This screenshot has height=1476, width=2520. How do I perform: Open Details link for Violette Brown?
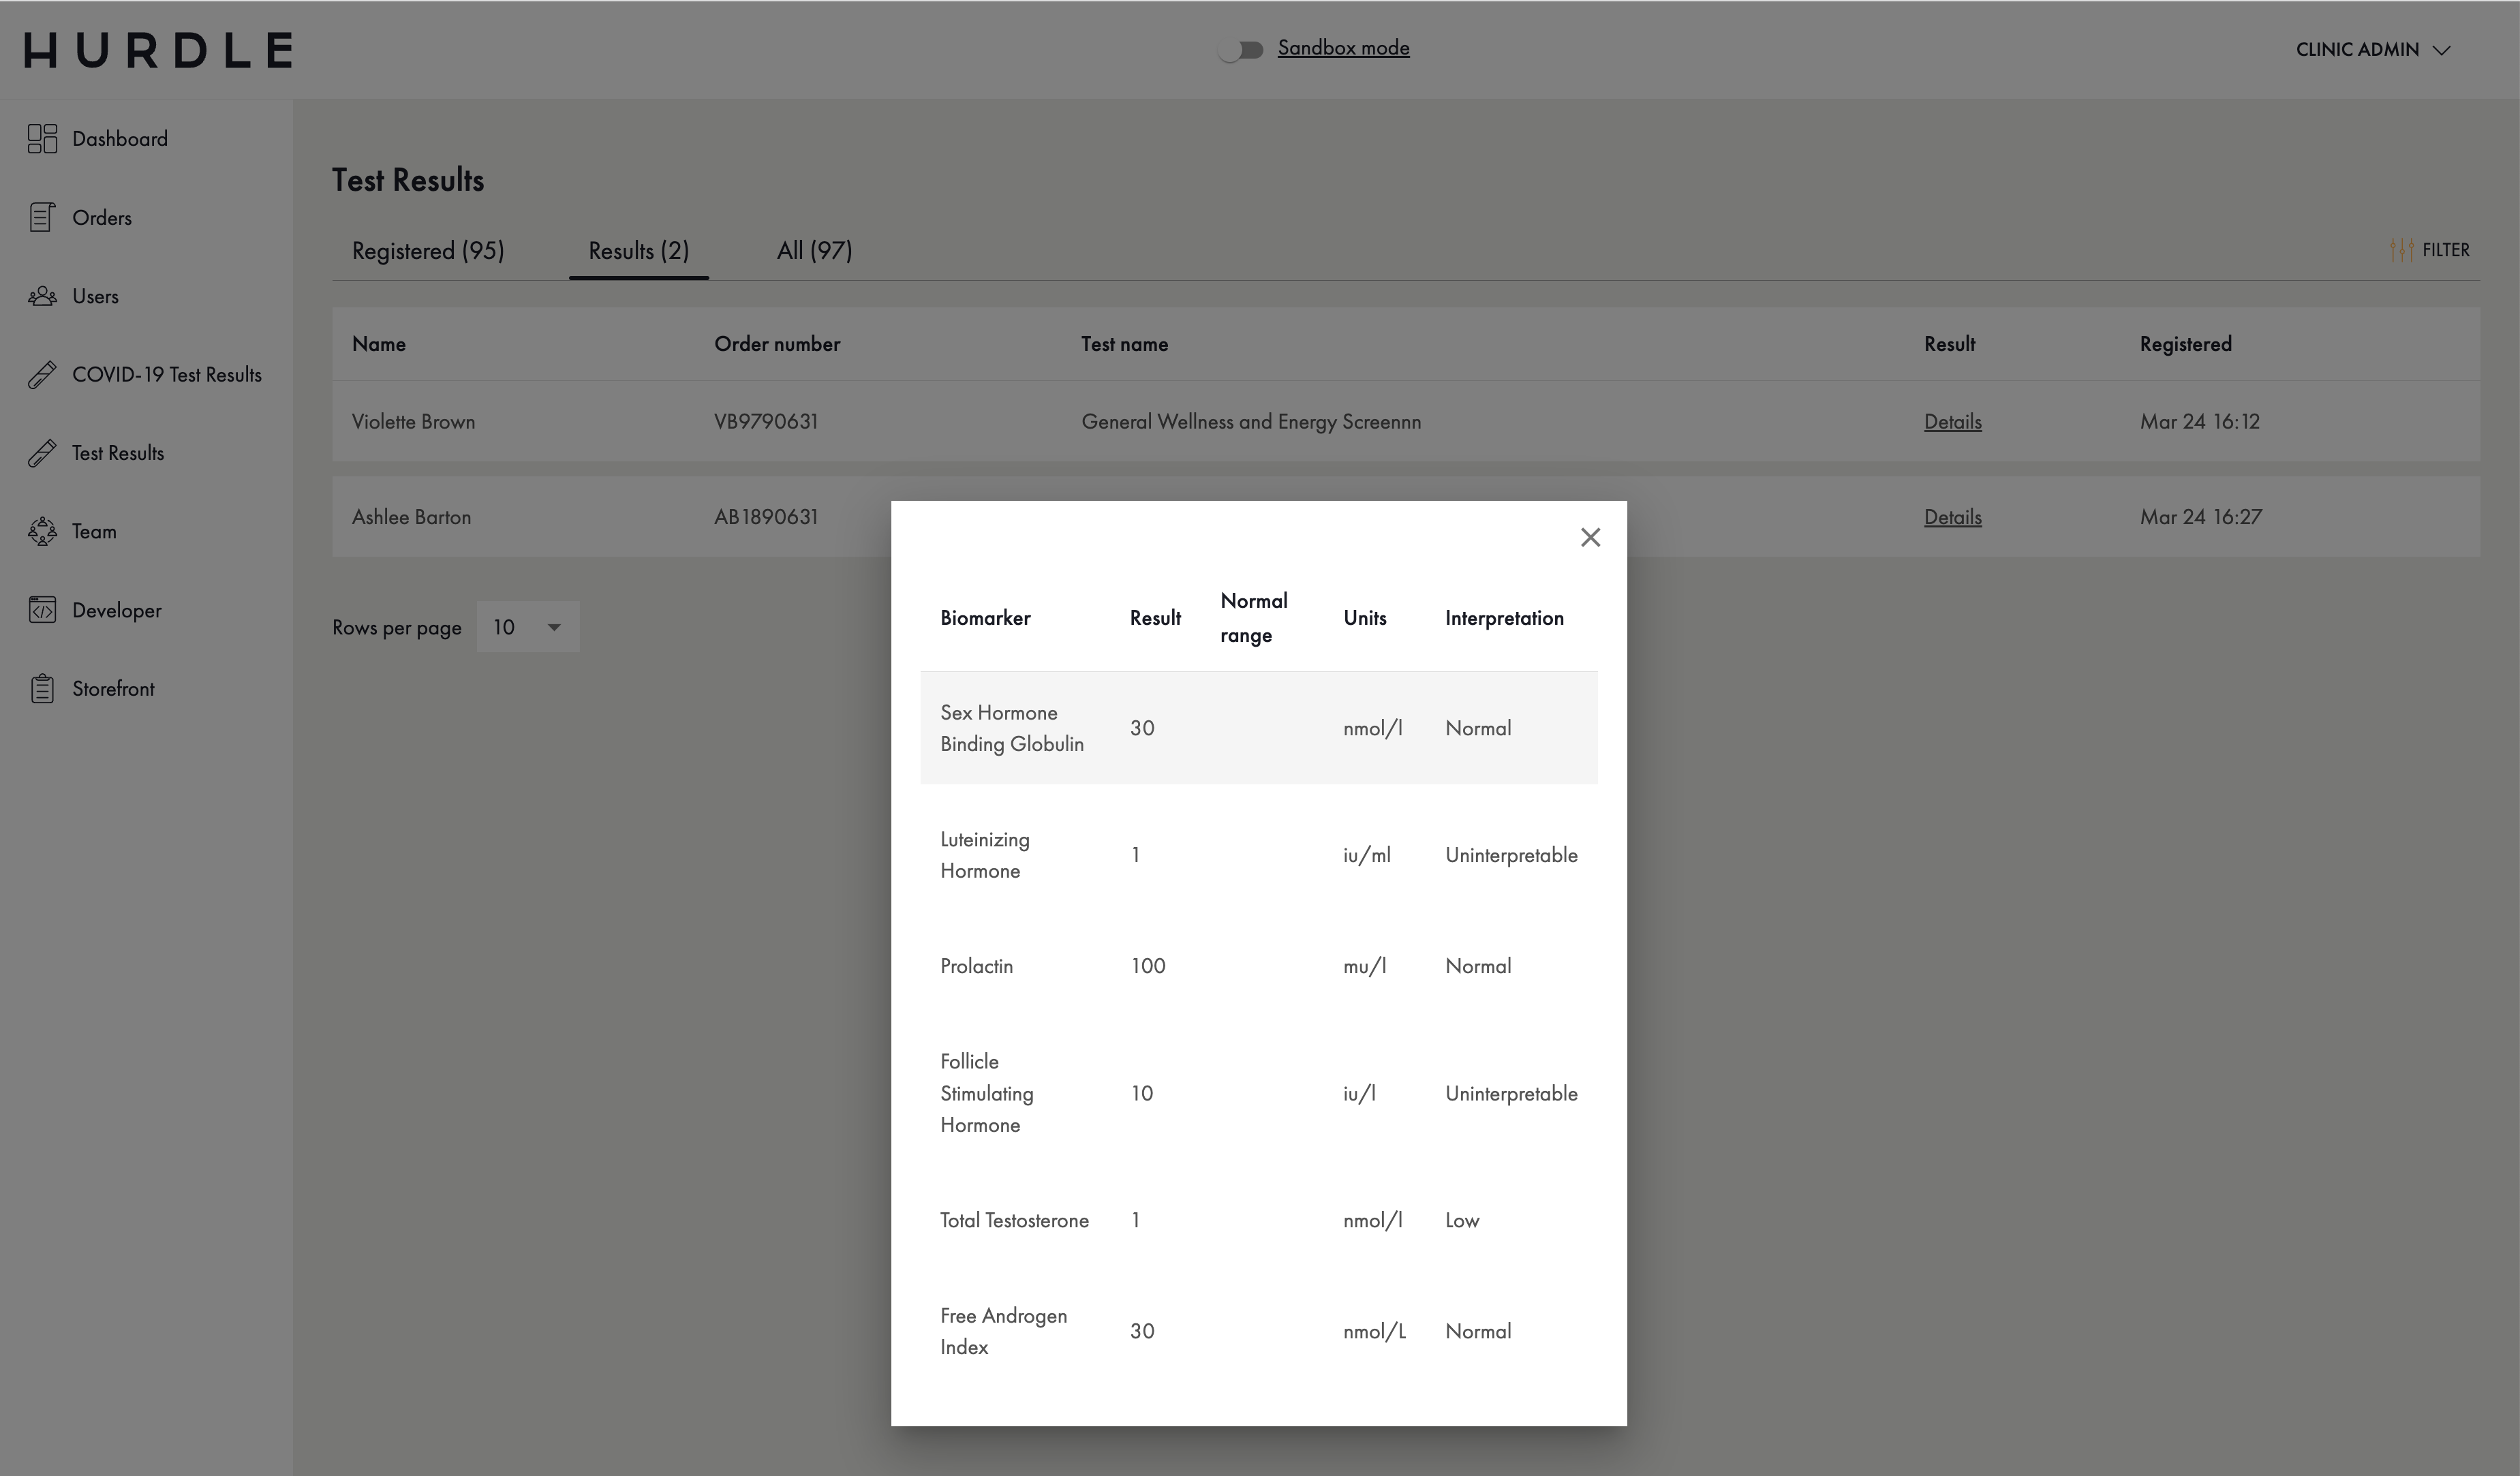click(1952, 422)
